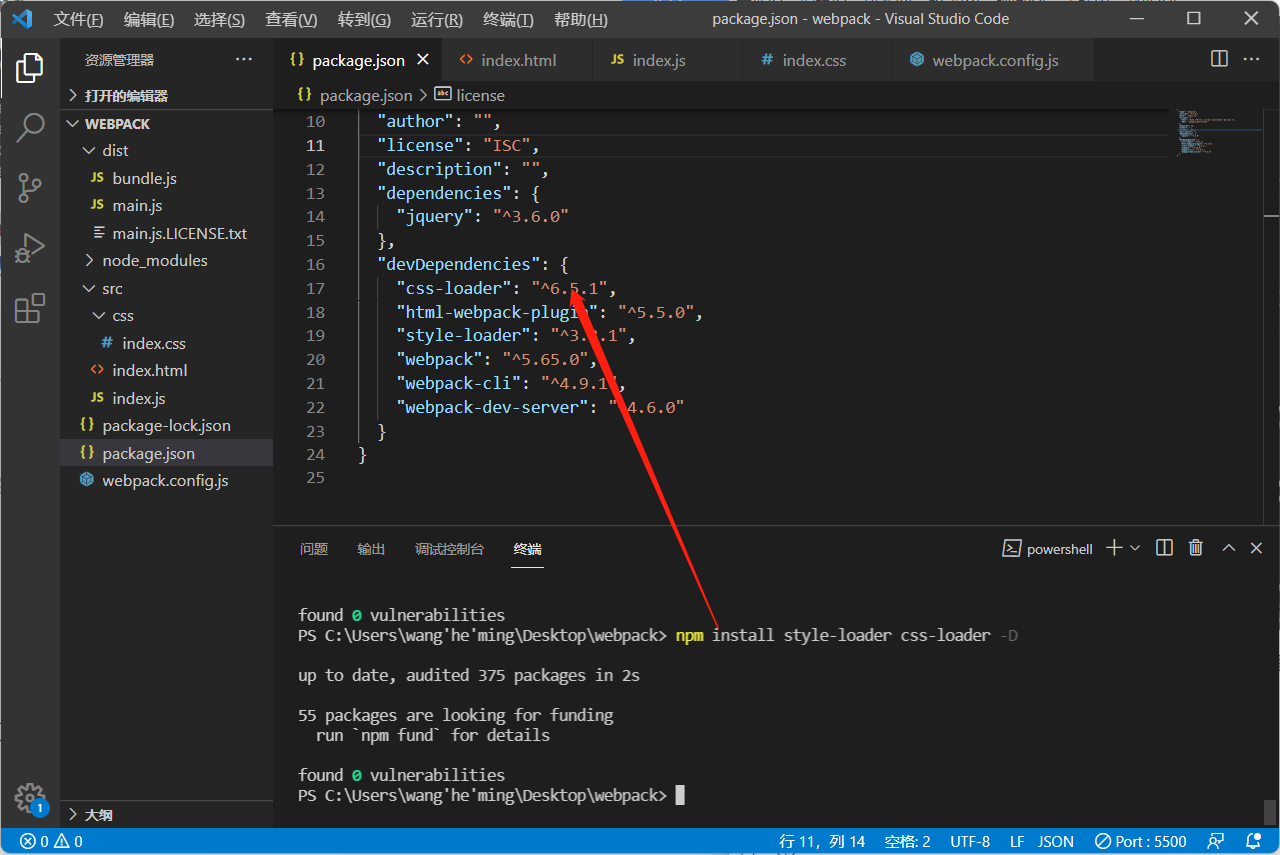Click the license breadcrumb segment
1280x855 pixels.
point(480,96)
